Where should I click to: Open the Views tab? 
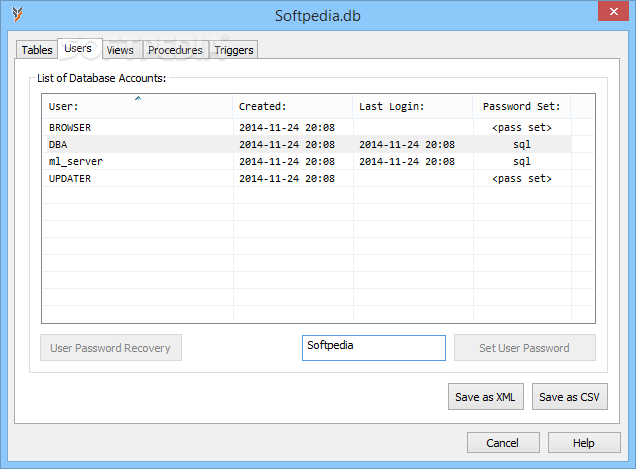120,50
